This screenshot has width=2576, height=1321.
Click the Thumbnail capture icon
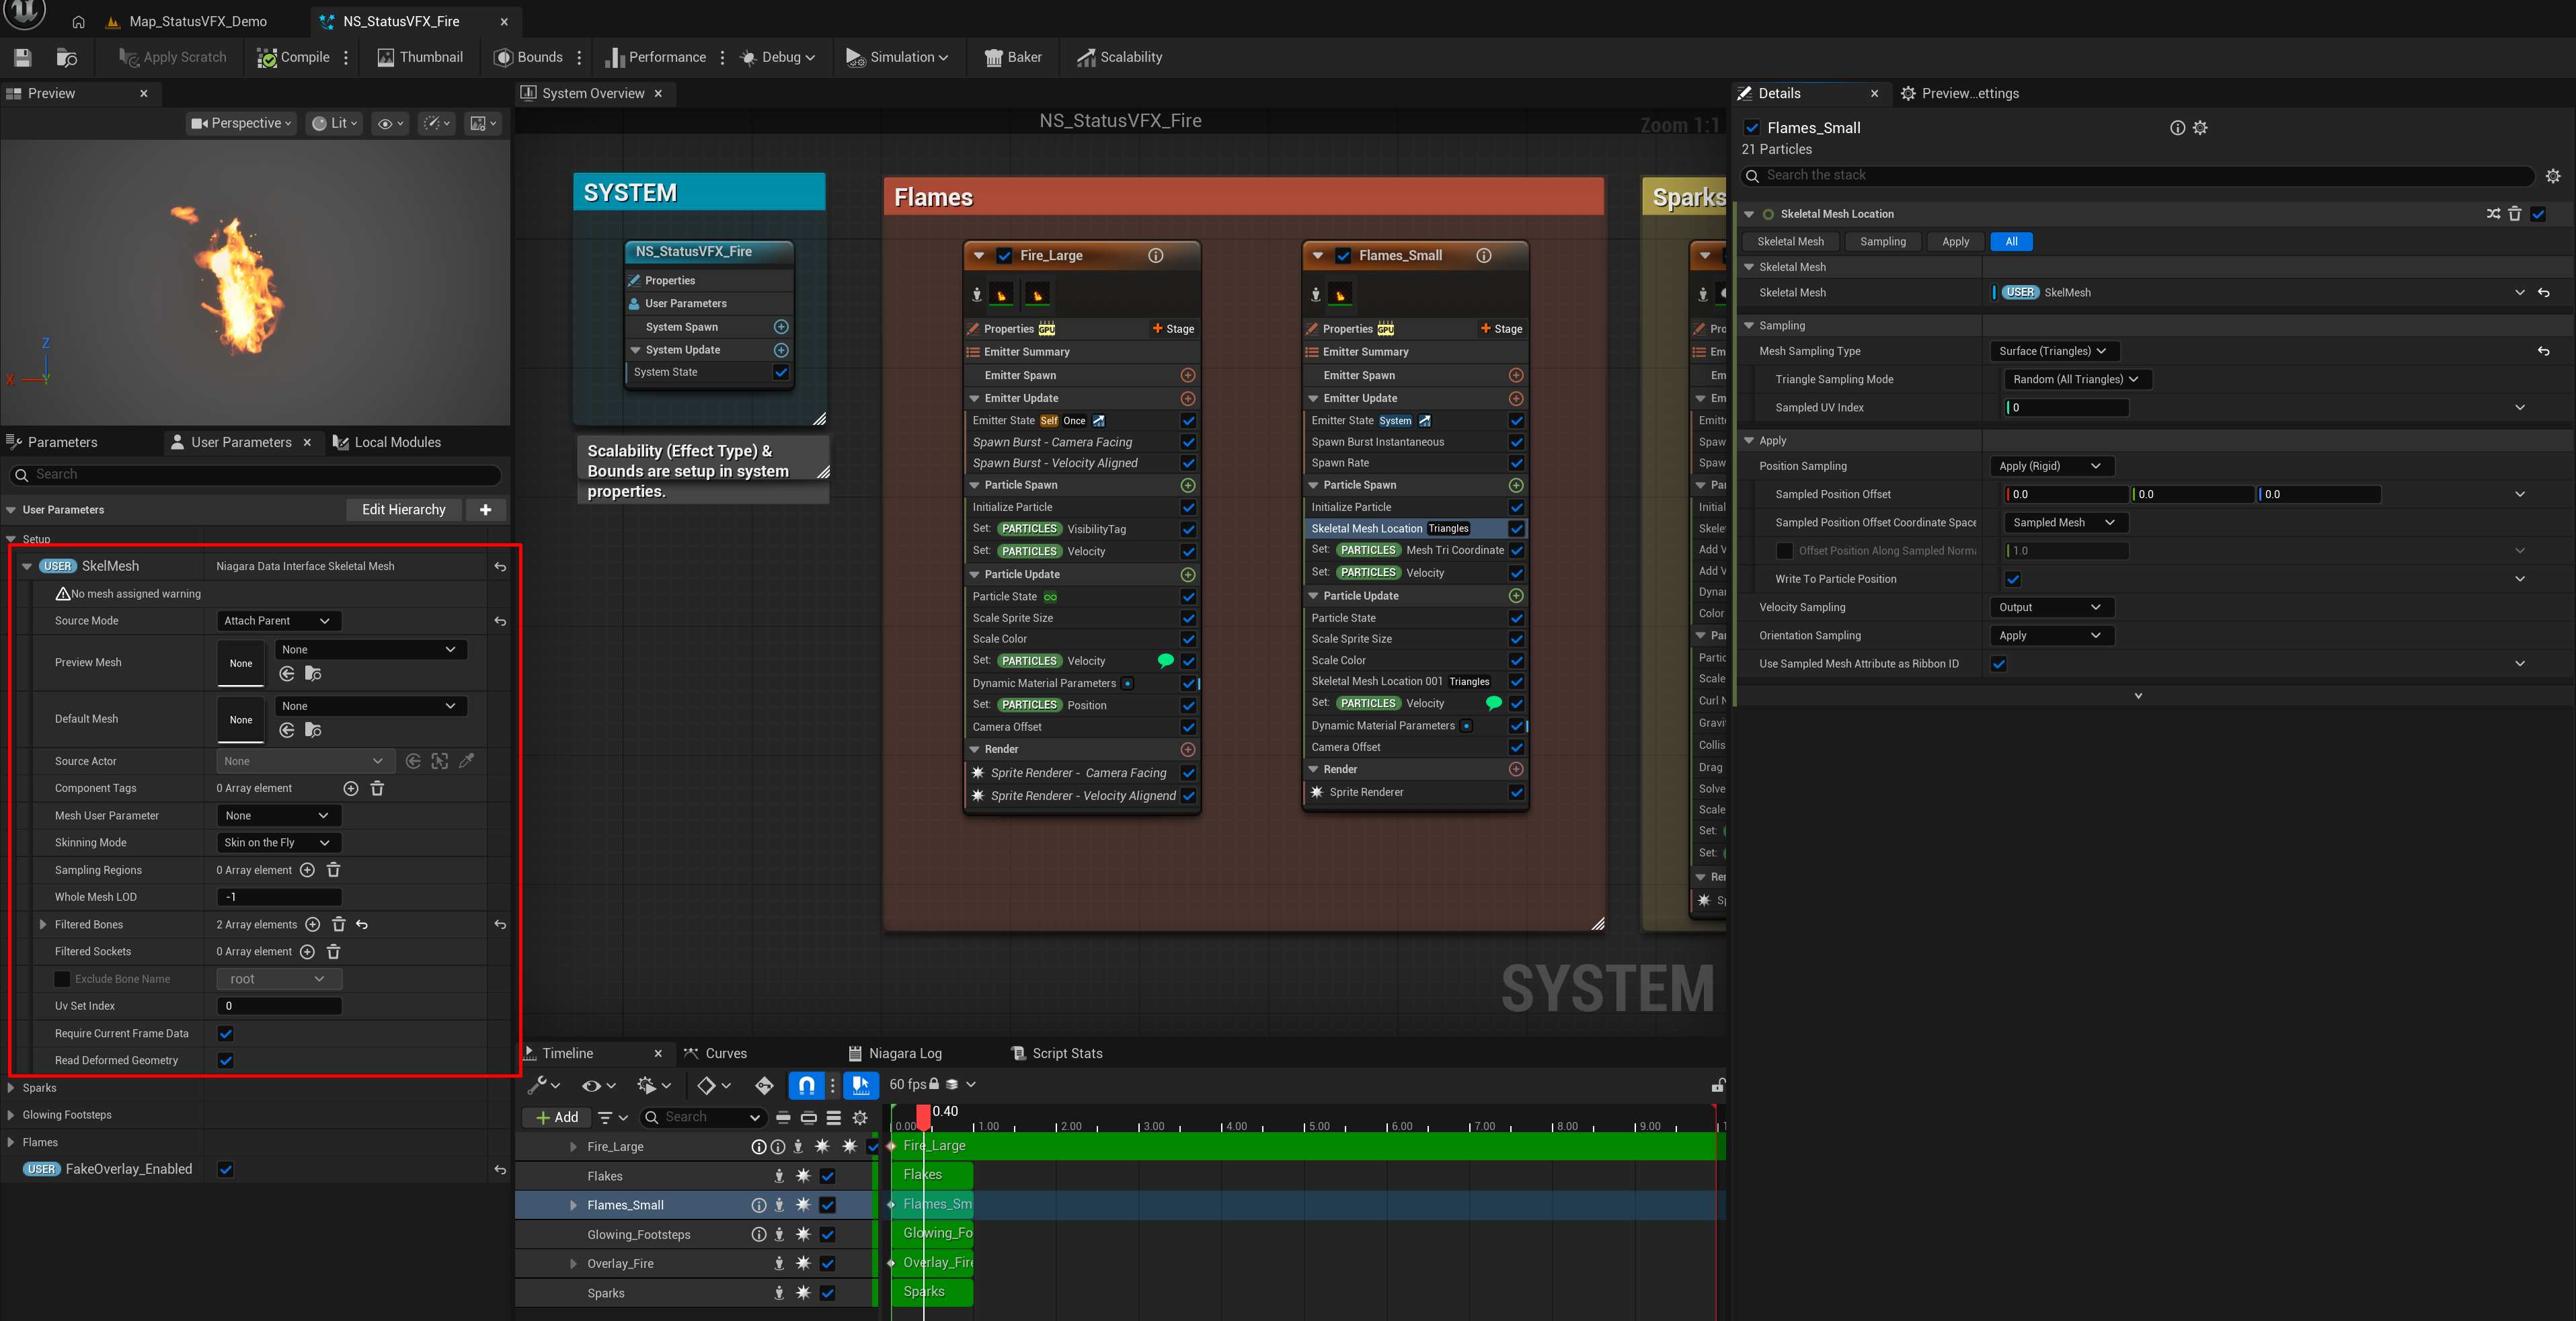tap(385, 58)
